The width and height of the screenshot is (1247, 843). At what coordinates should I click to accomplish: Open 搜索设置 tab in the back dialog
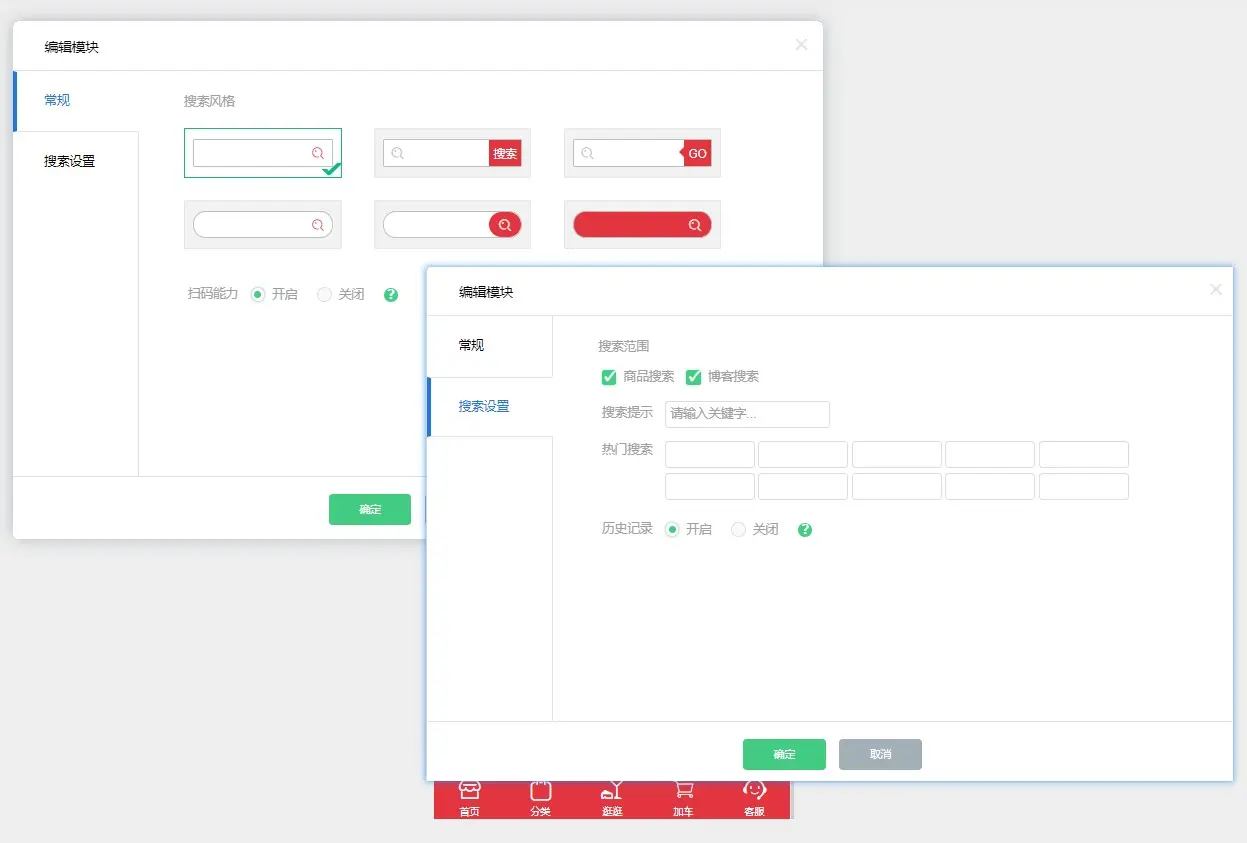[70, 161]
